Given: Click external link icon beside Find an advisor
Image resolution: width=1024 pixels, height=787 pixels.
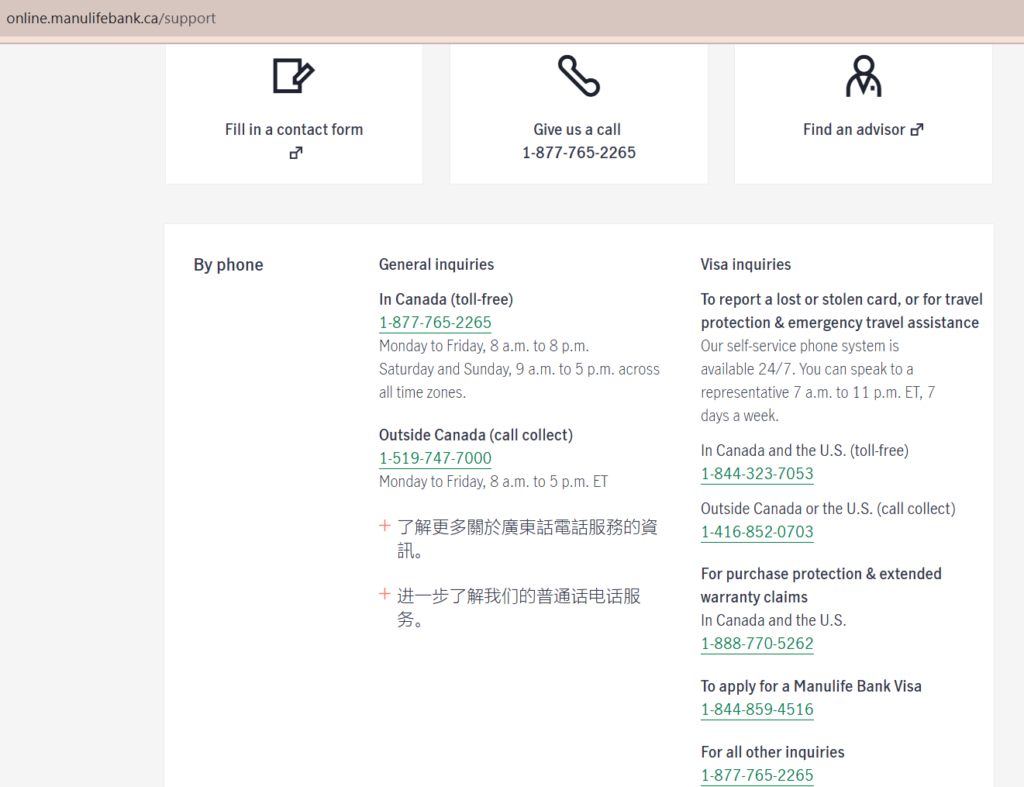Looking at the screenshot, I should pyautogui.click(x=917, y=130).
